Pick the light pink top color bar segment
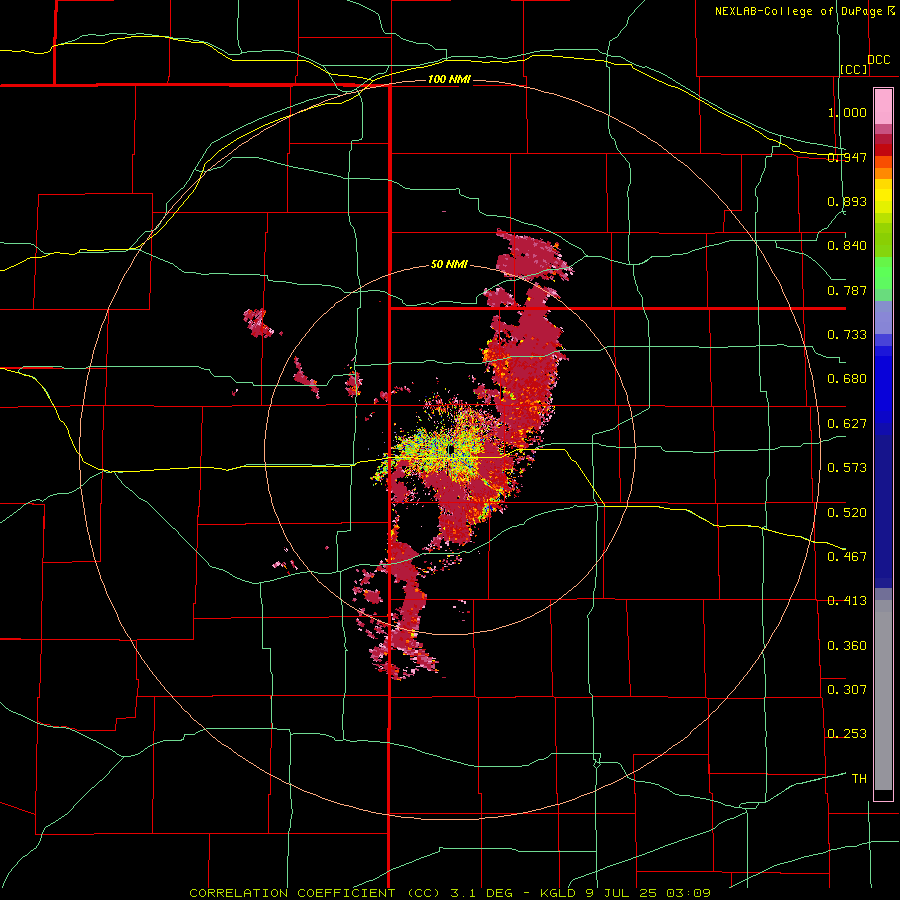 [x=883, y=107]
